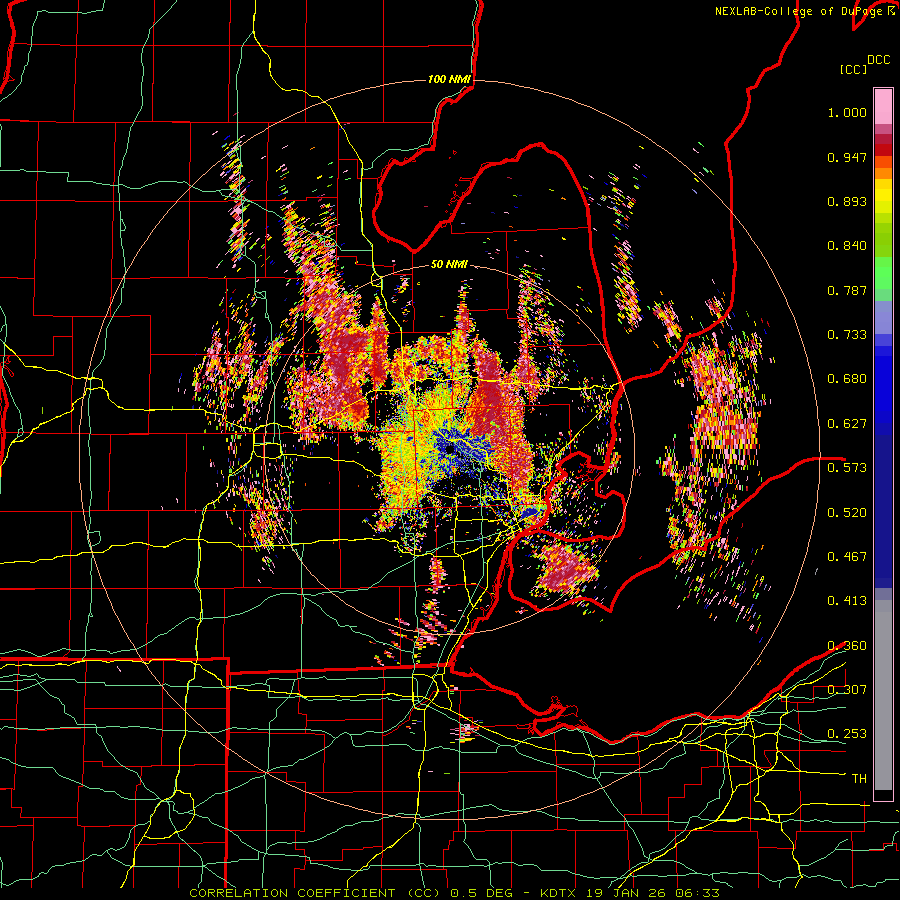Screen dimensions: 900x900
Task: Click the 0.947 scale value
Action: pos(847,157)
